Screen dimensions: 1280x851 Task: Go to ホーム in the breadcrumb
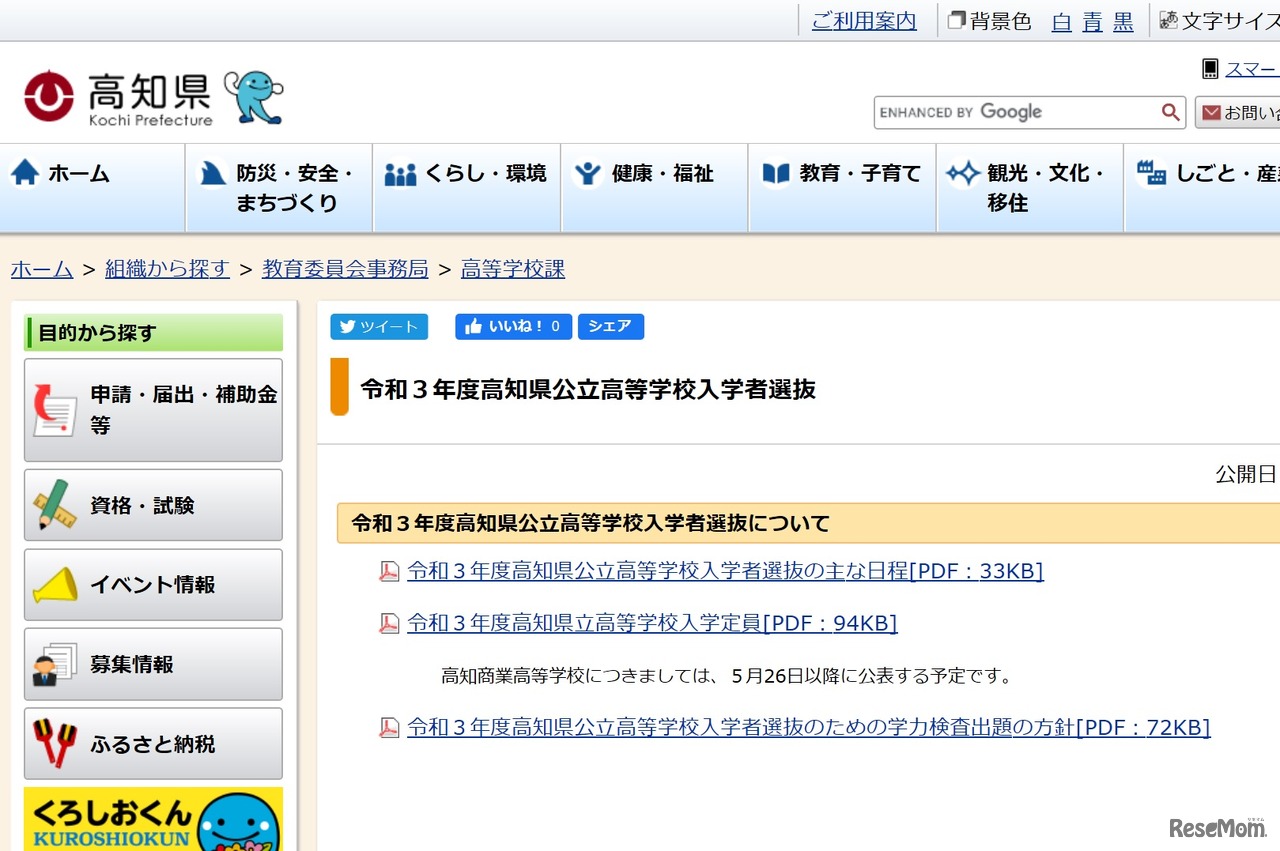(42, 269)
